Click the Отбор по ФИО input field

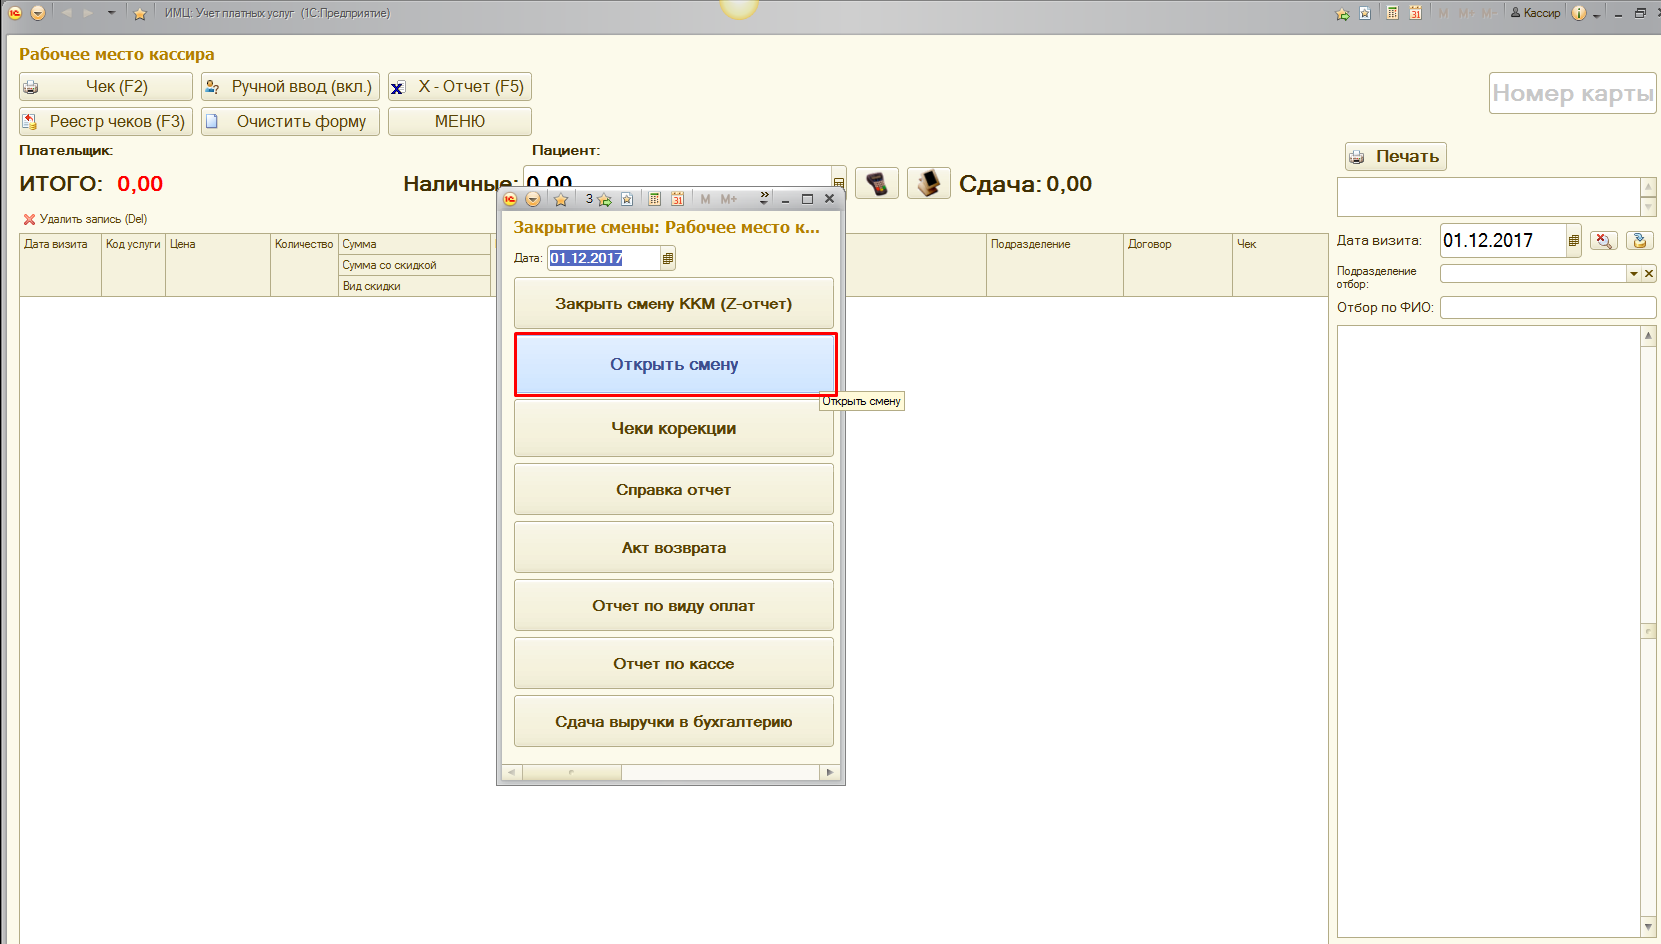(1546, 308)
